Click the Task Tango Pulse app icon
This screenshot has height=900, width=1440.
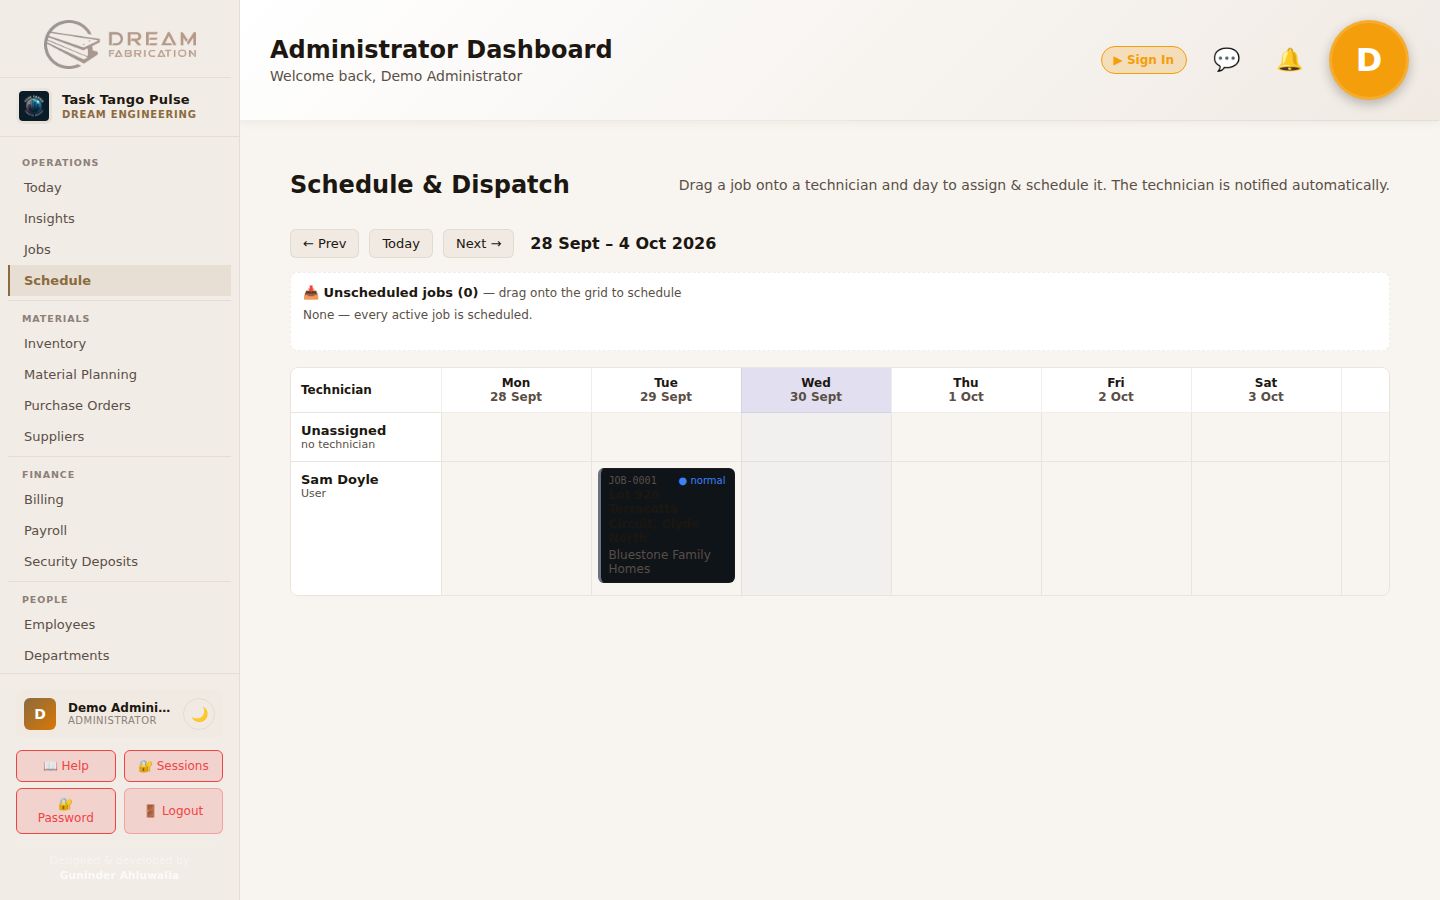(x=34, y=106)
